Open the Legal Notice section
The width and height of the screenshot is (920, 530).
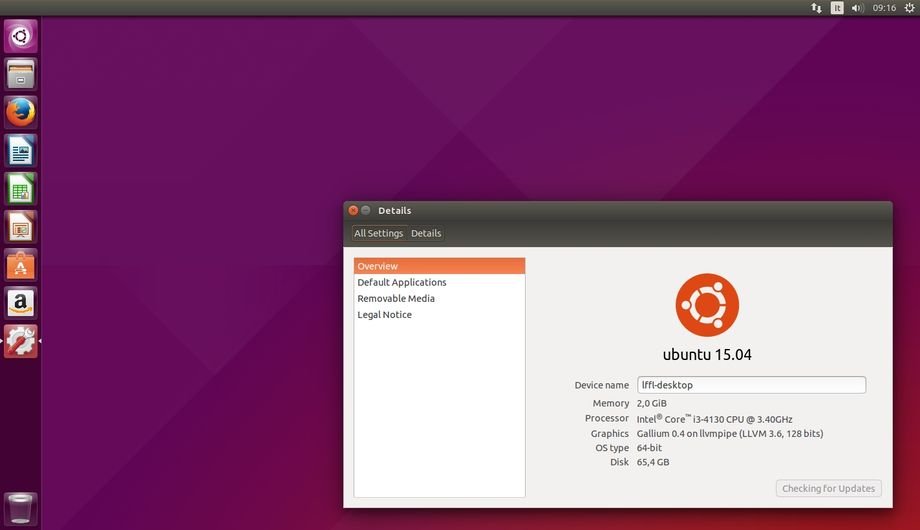(385, 315)
